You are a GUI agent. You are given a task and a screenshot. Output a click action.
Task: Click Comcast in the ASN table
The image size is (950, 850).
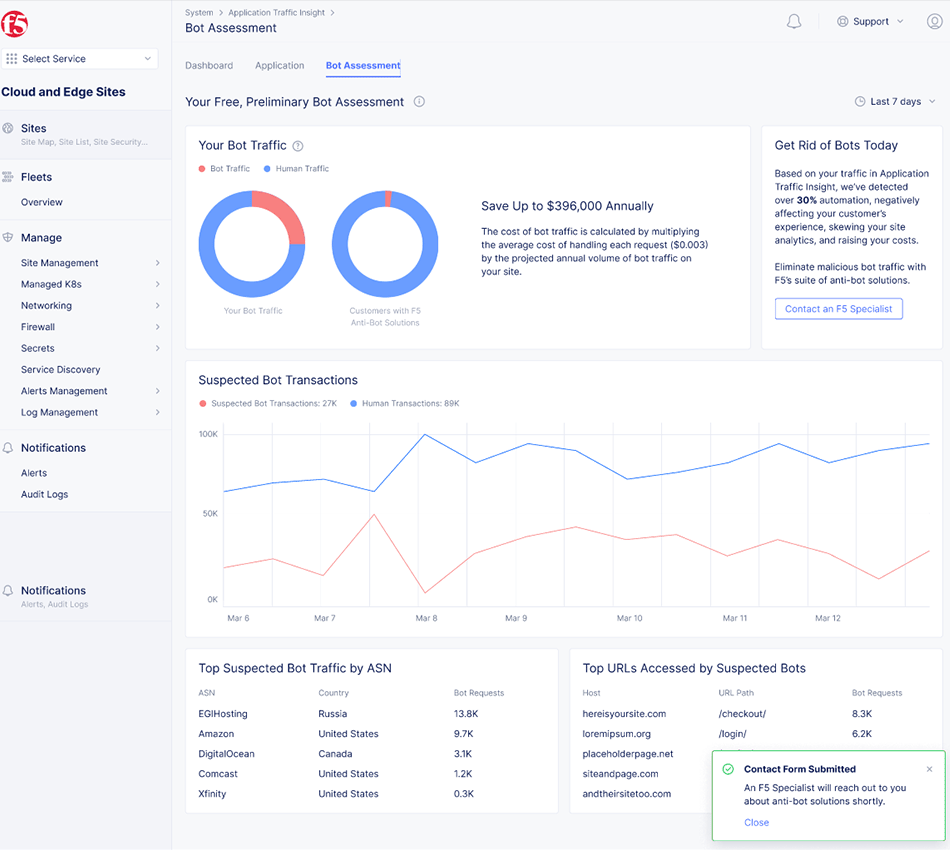tap(218, 774)
